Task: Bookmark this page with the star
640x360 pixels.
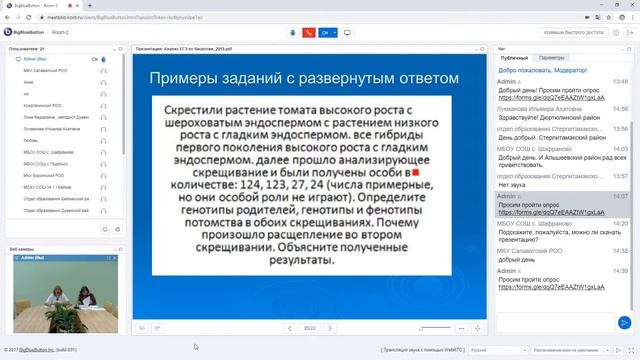Action: [609, 18]
